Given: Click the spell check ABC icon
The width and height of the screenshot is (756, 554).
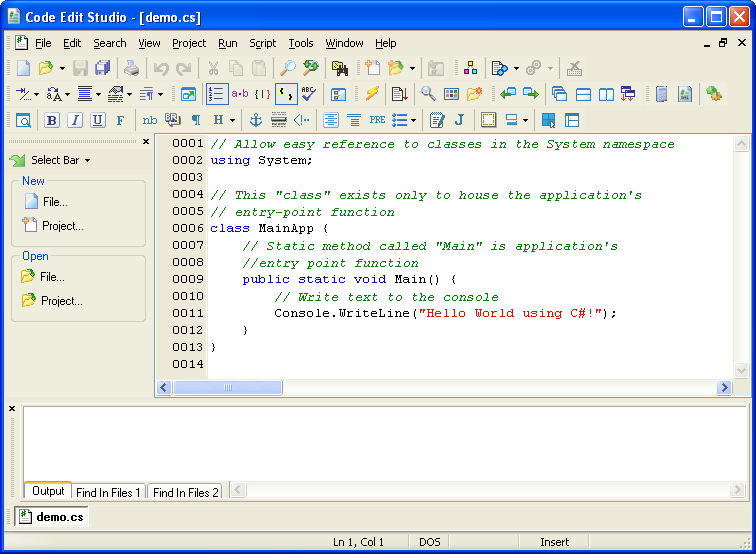Looking at the screenshot, I should tap(309, 94).
